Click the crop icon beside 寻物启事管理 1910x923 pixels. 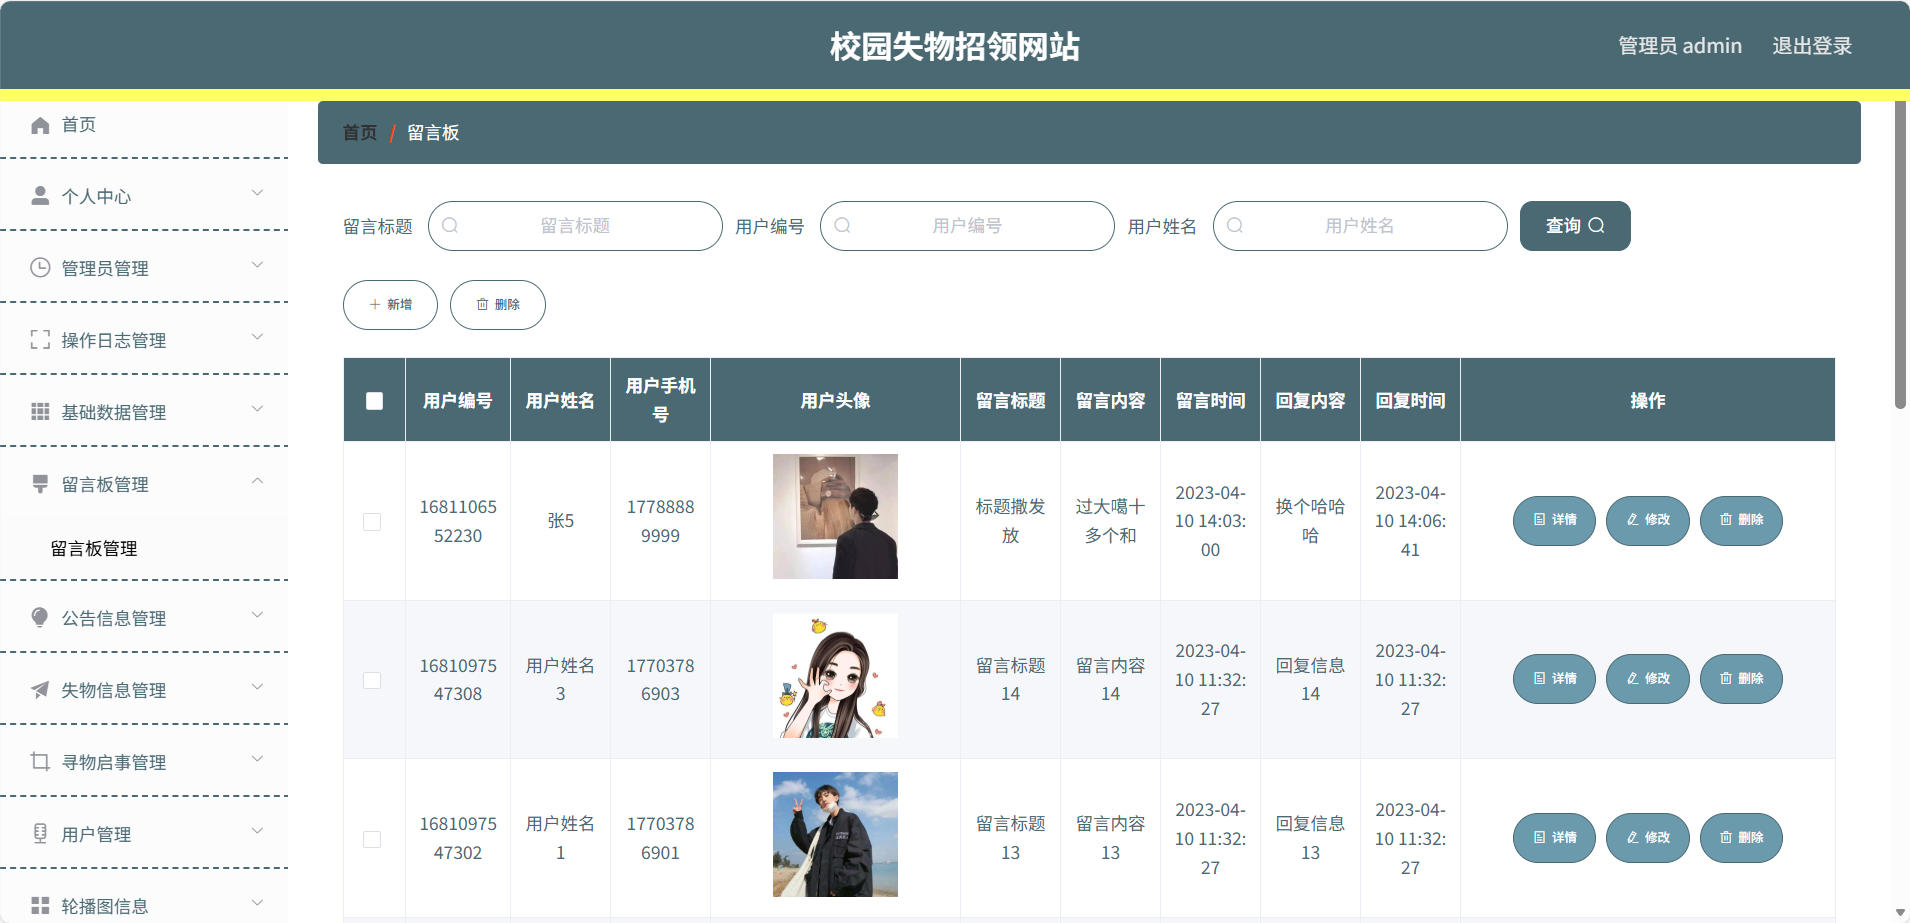tap(40, 762)
